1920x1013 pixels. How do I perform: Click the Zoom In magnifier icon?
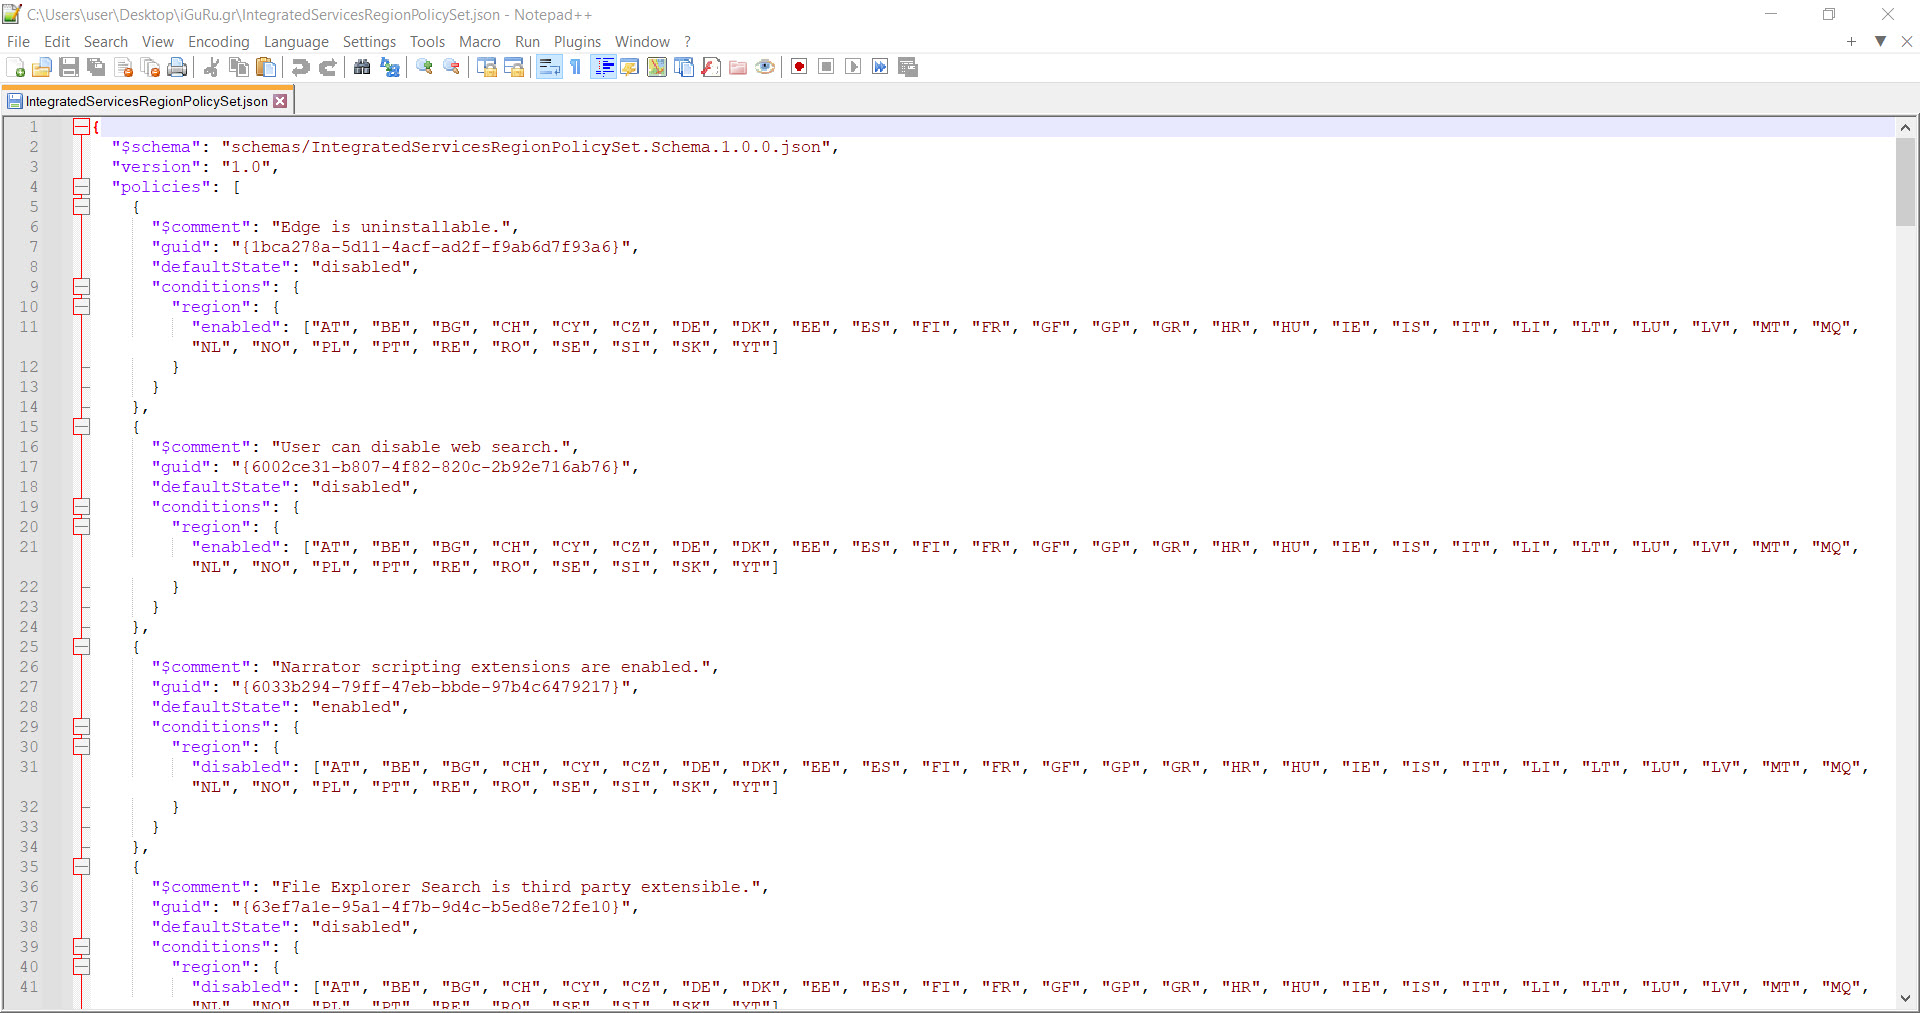(425, 67)
